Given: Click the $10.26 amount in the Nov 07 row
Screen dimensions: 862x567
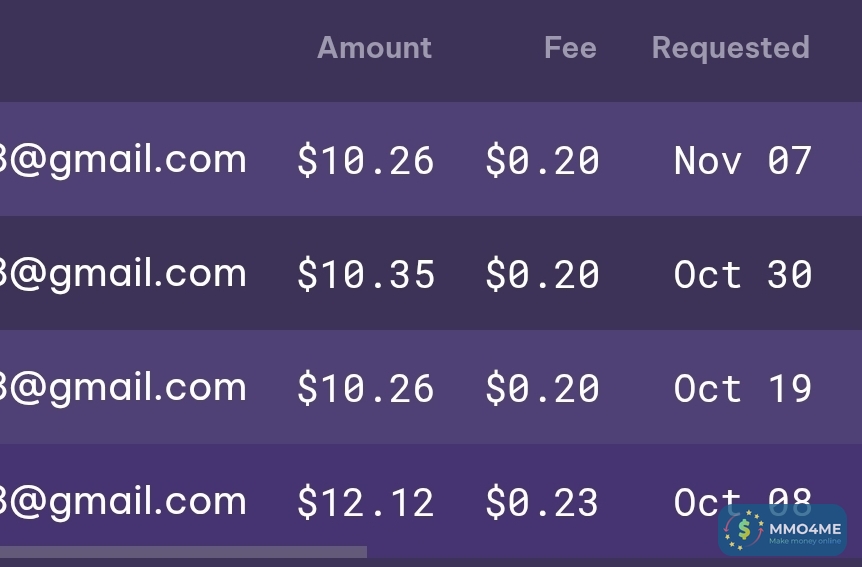Looking at the screenshot, I should point(365,161).
